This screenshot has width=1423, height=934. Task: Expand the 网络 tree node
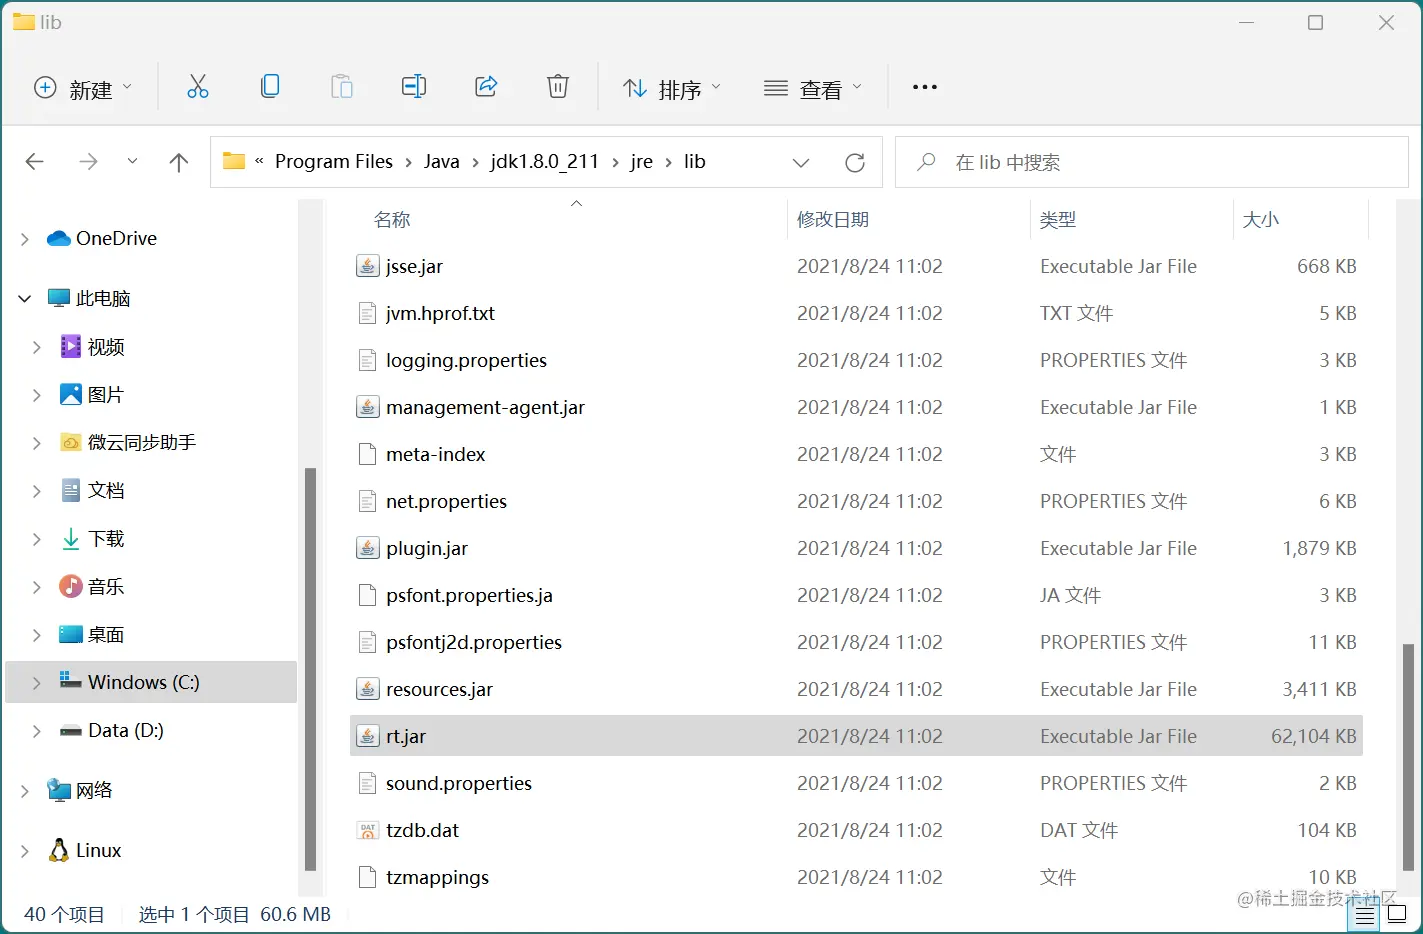25,791
